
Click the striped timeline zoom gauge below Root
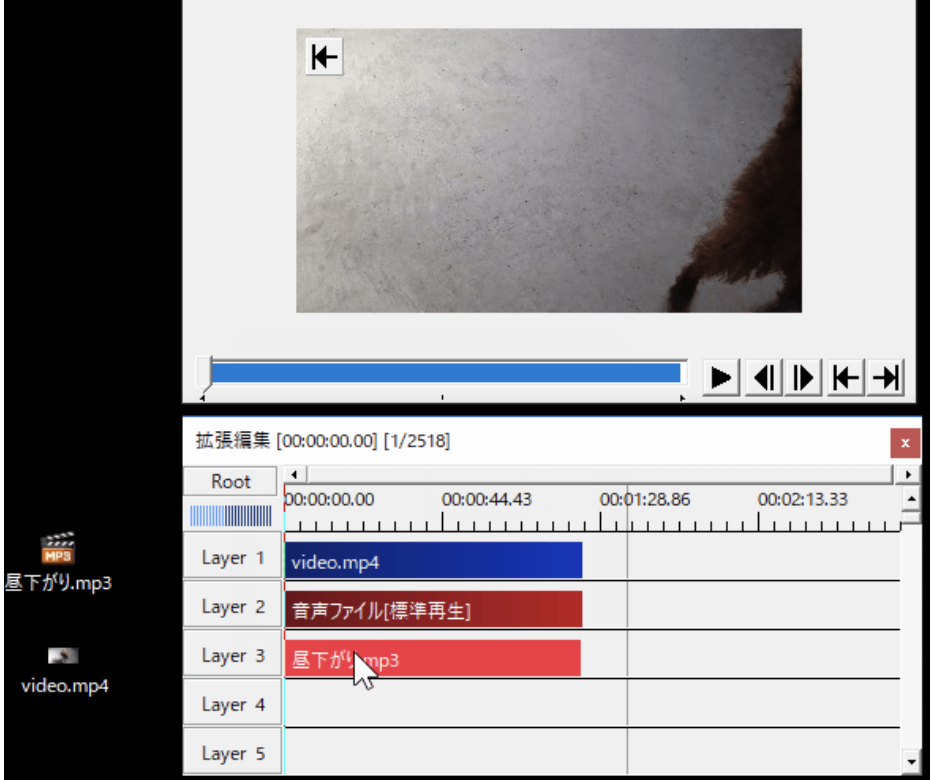point(231,514)
